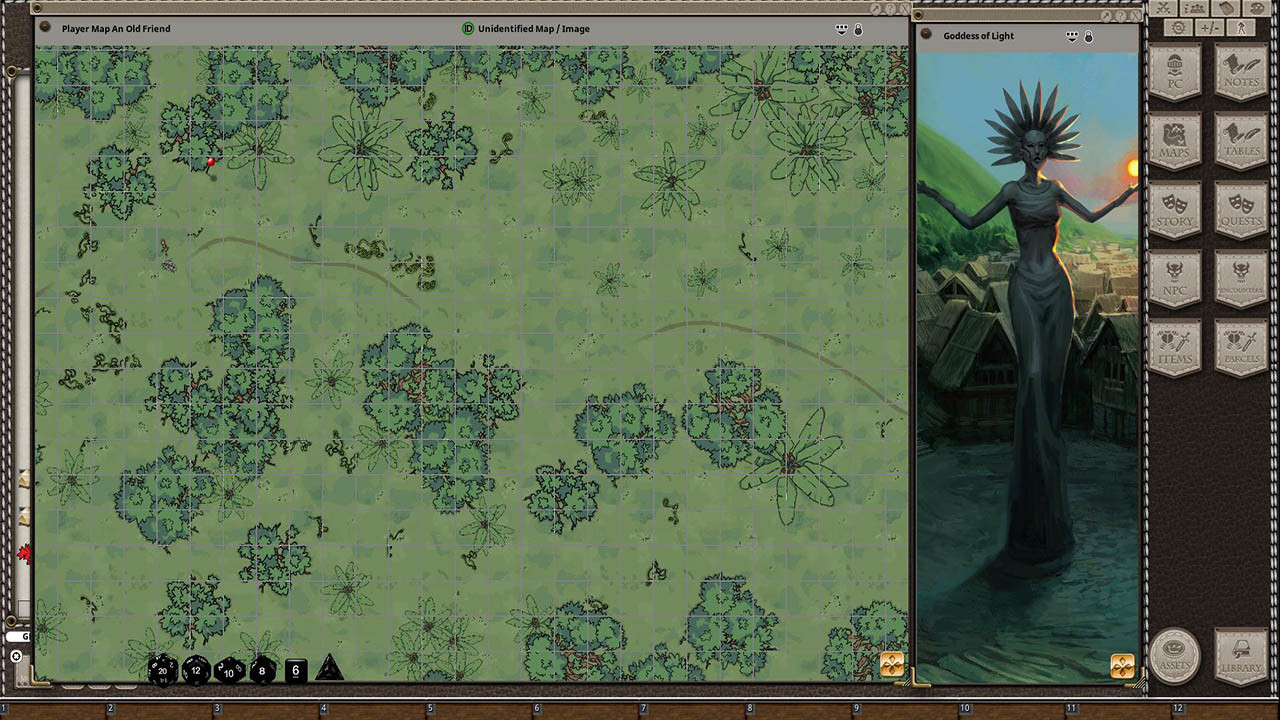This screenshot has width=1280, height=720.
Task: Open the Notes sidebar button
Action: [x=1241, y=71]
